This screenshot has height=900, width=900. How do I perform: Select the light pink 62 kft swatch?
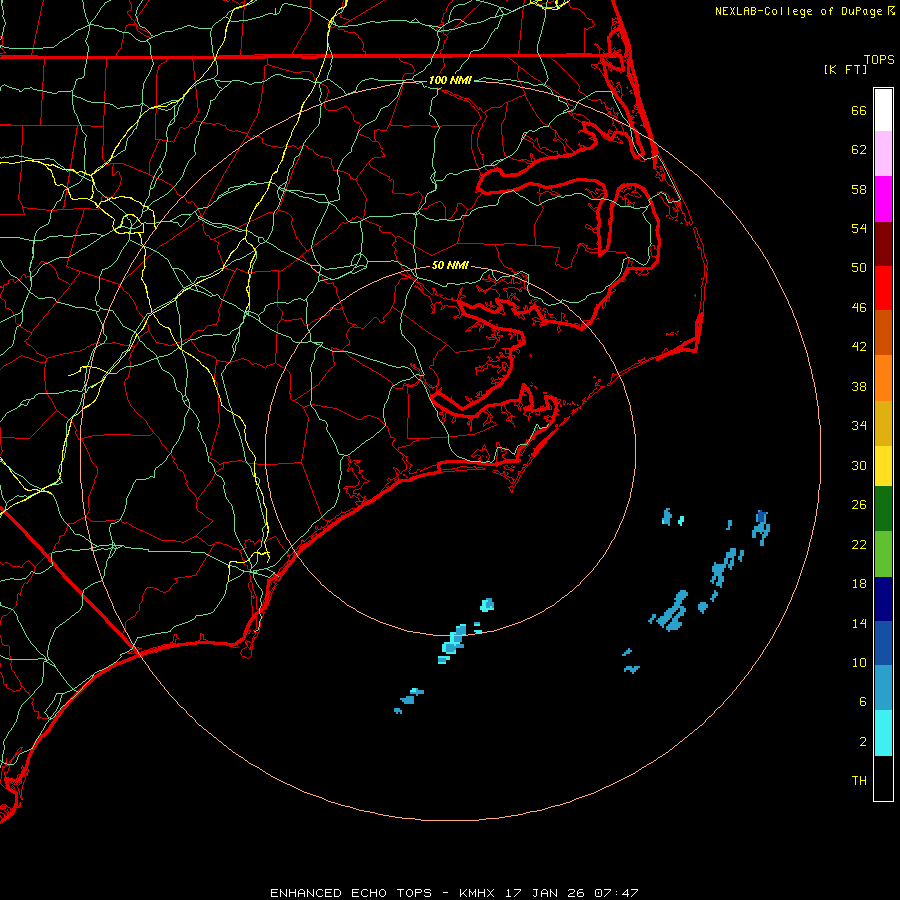(883, 154)
